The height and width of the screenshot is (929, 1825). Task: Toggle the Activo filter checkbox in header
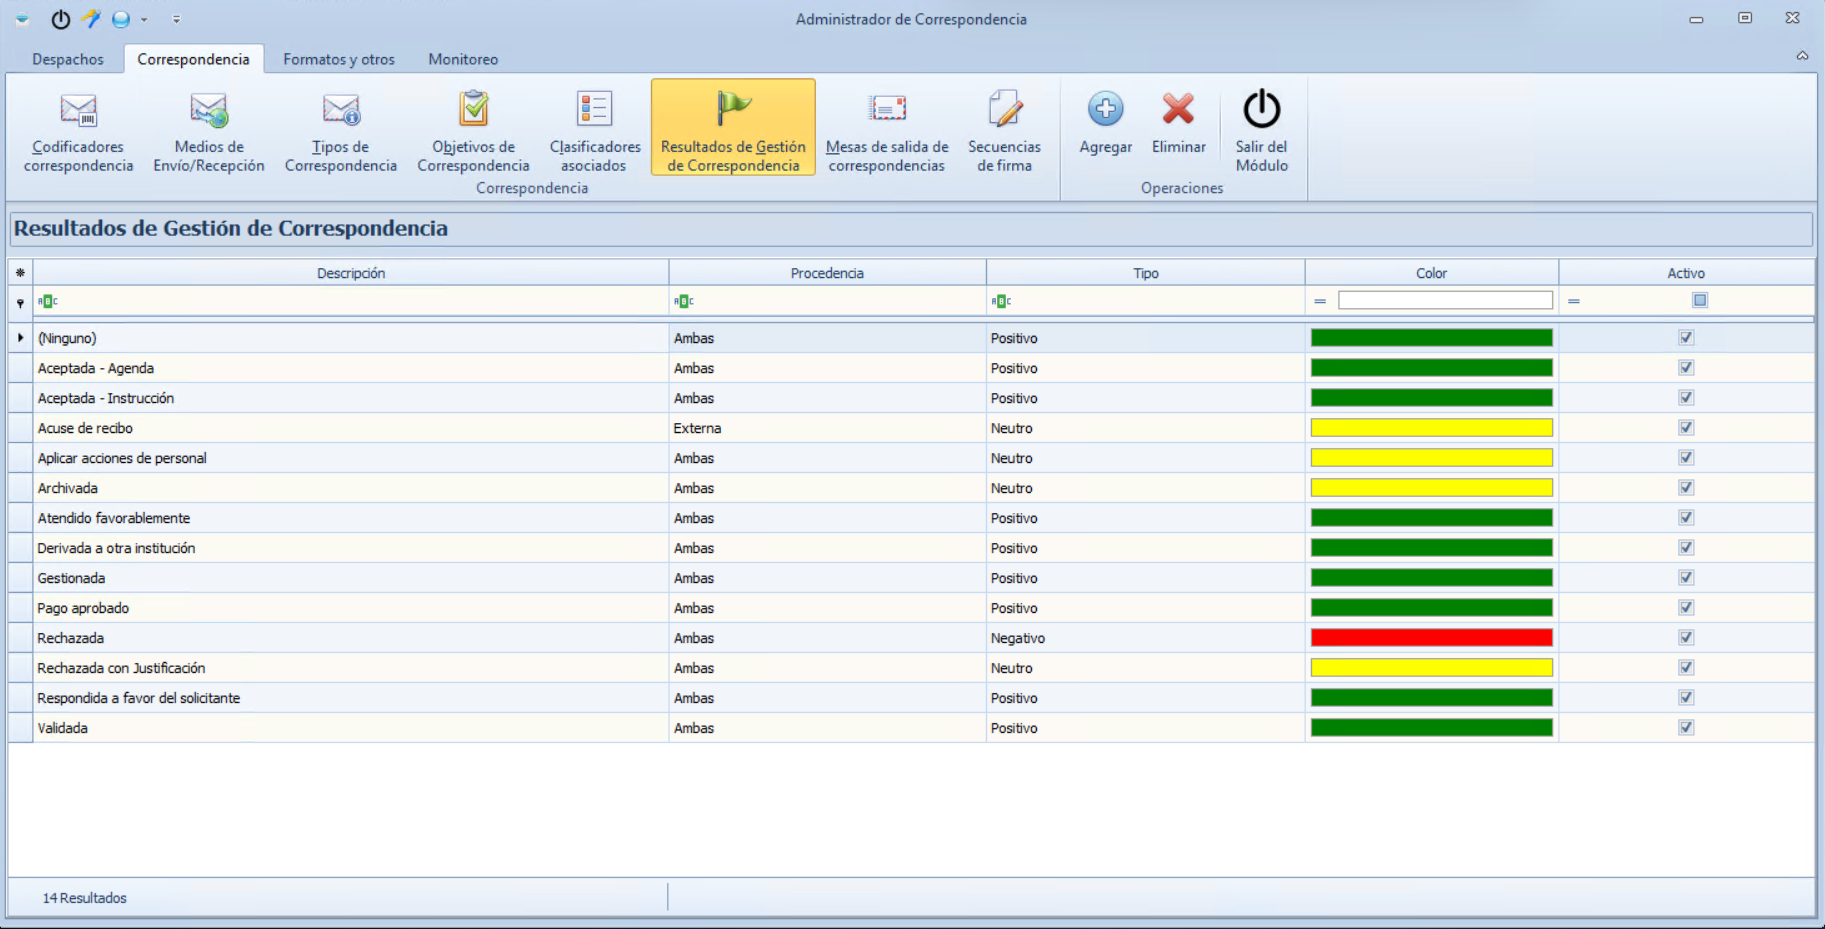point(1699,299)
